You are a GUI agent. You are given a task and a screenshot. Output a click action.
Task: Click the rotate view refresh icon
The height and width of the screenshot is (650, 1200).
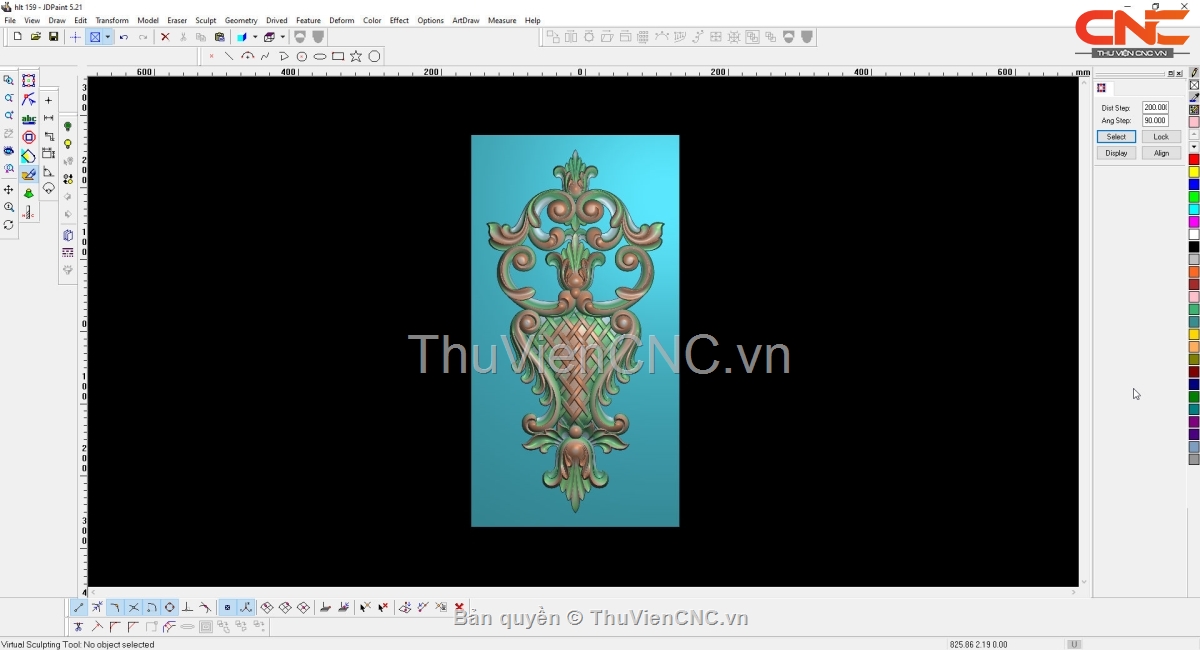click(9, 225)
